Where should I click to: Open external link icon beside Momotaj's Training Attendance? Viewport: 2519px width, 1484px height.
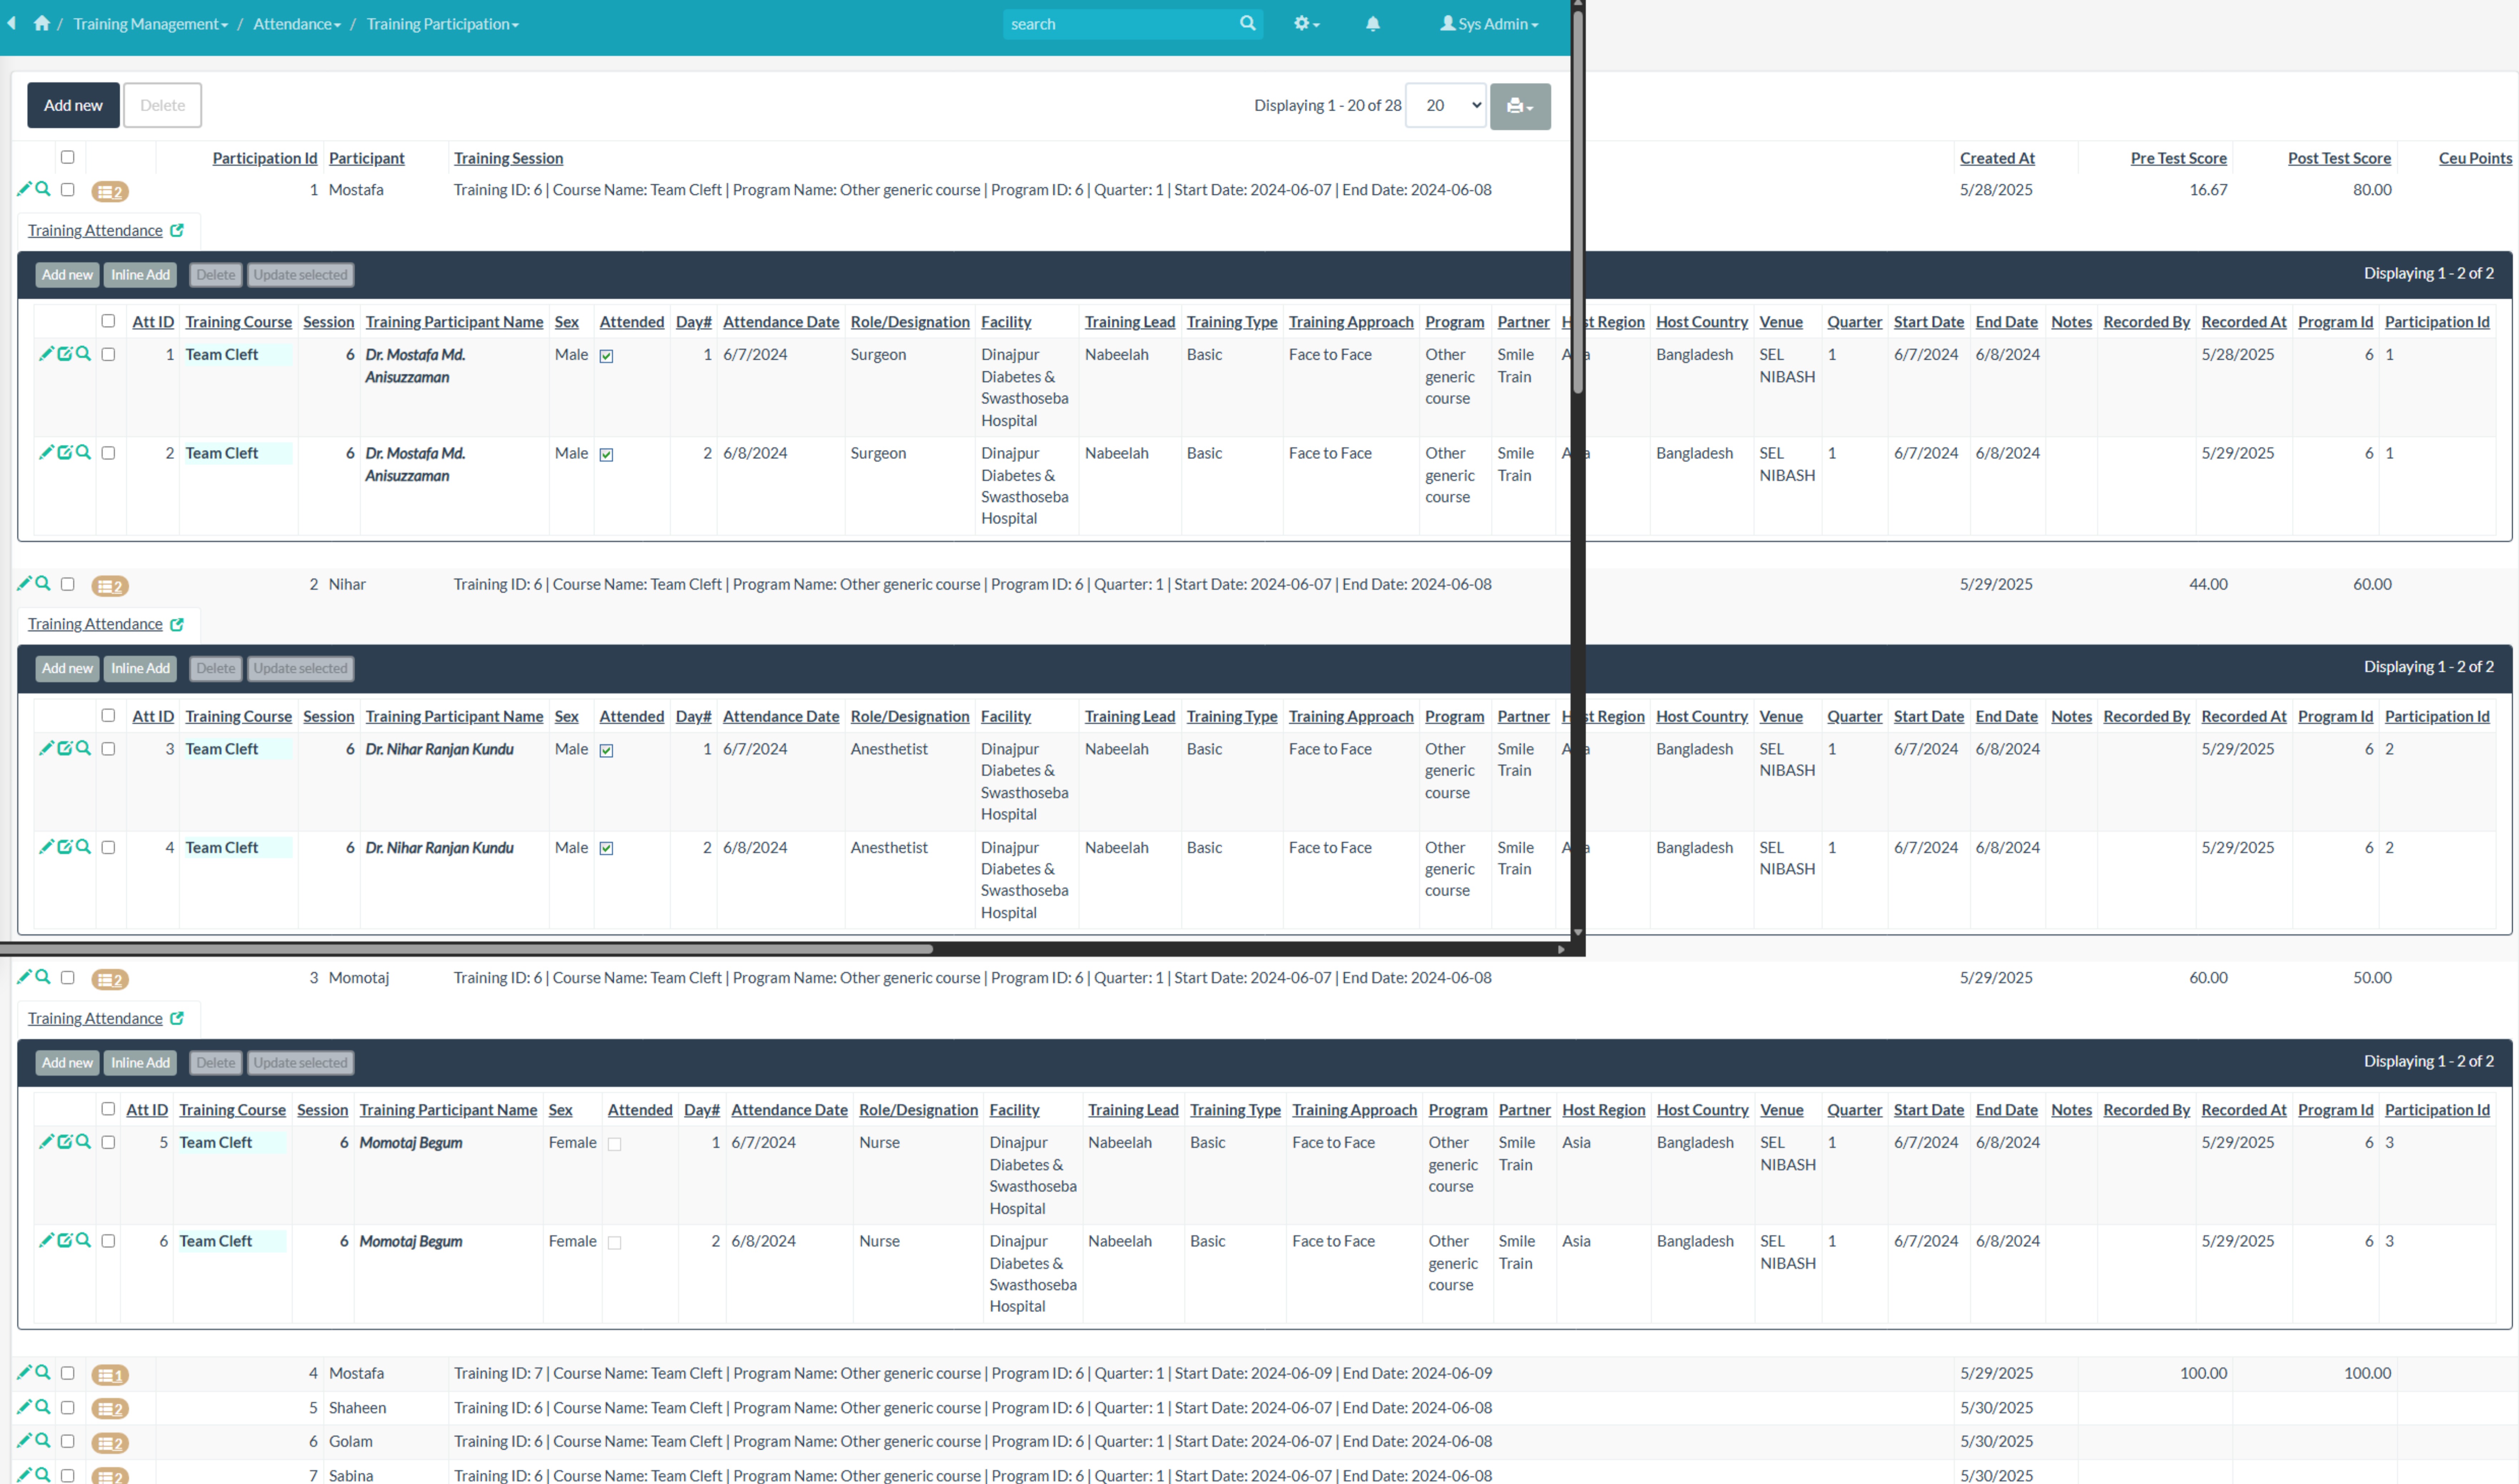177,1018
